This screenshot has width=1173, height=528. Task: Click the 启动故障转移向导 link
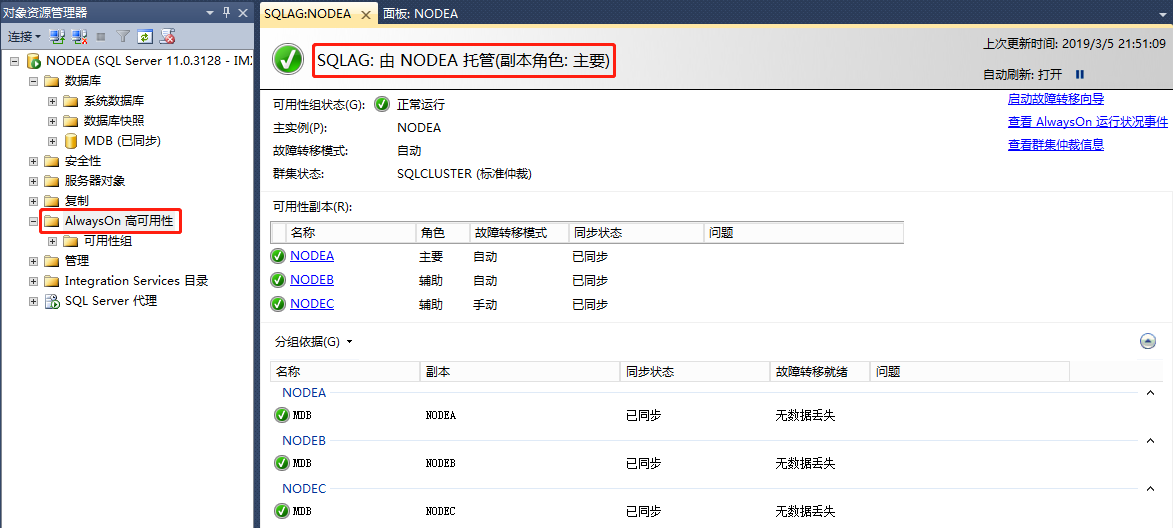pos(1056,99)
